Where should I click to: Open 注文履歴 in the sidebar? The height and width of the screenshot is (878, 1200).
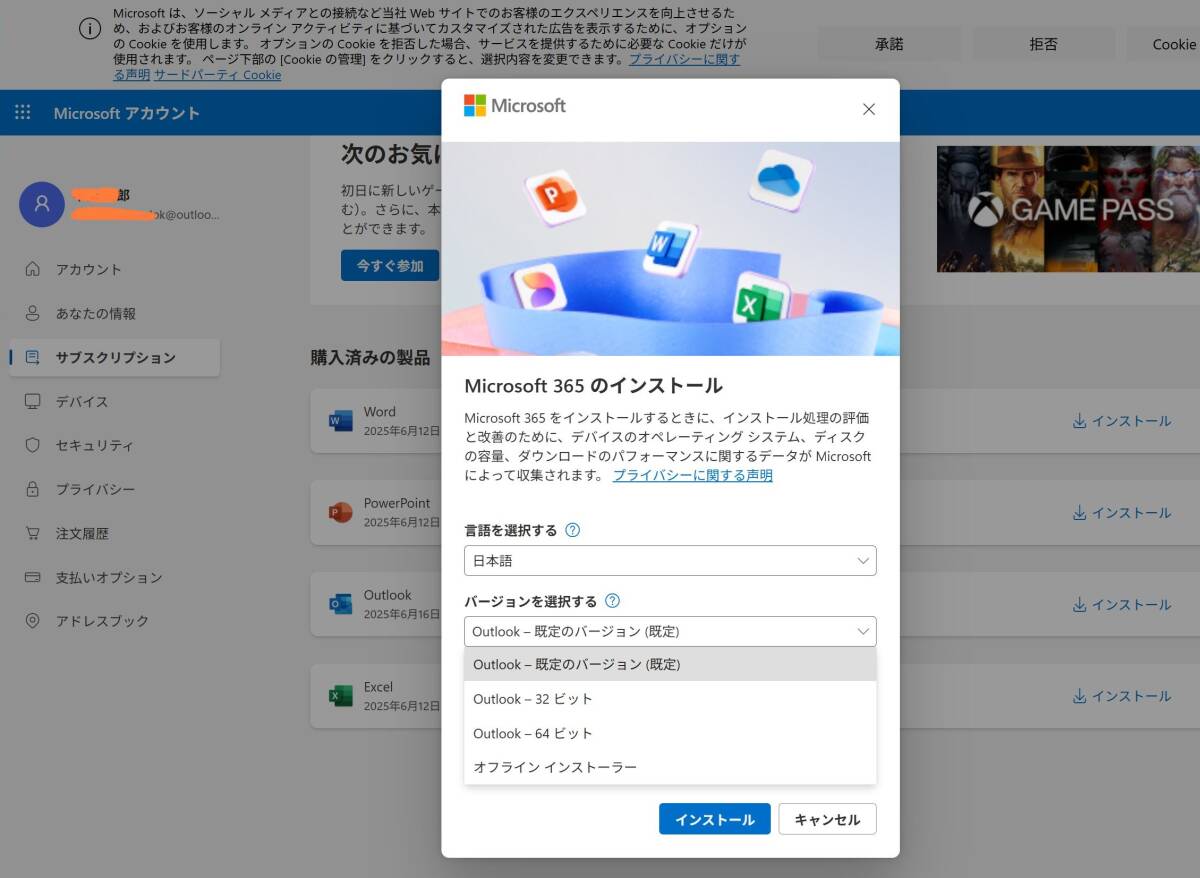tap(114, 533)
